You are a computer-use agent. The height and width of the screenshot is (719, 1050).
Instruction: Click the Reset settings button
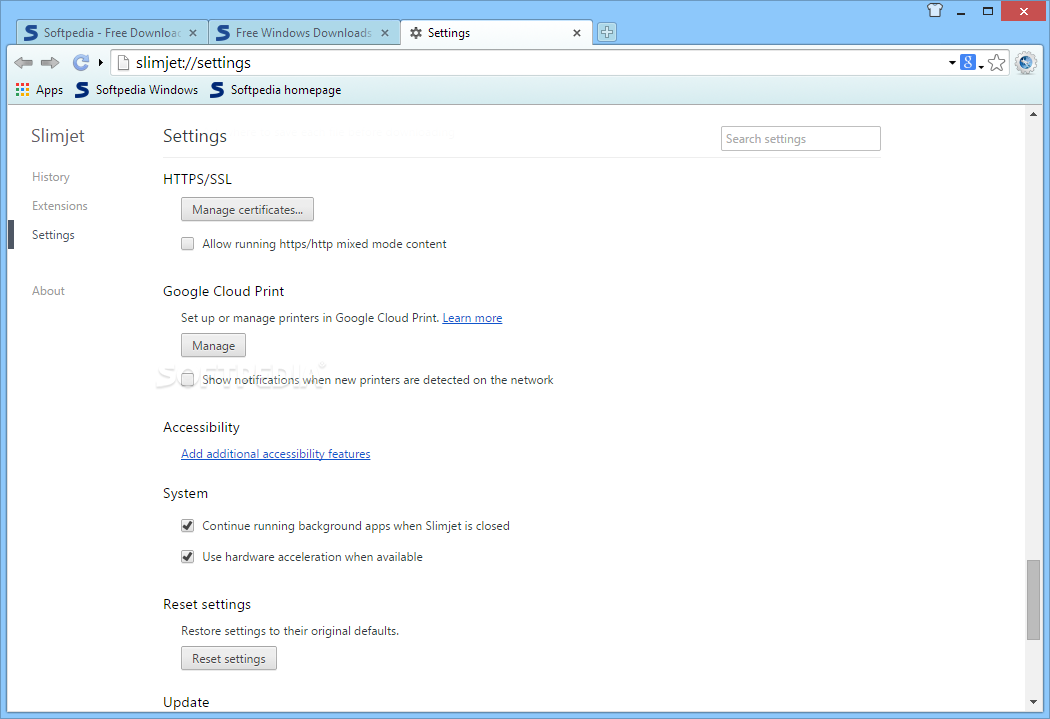229,658
